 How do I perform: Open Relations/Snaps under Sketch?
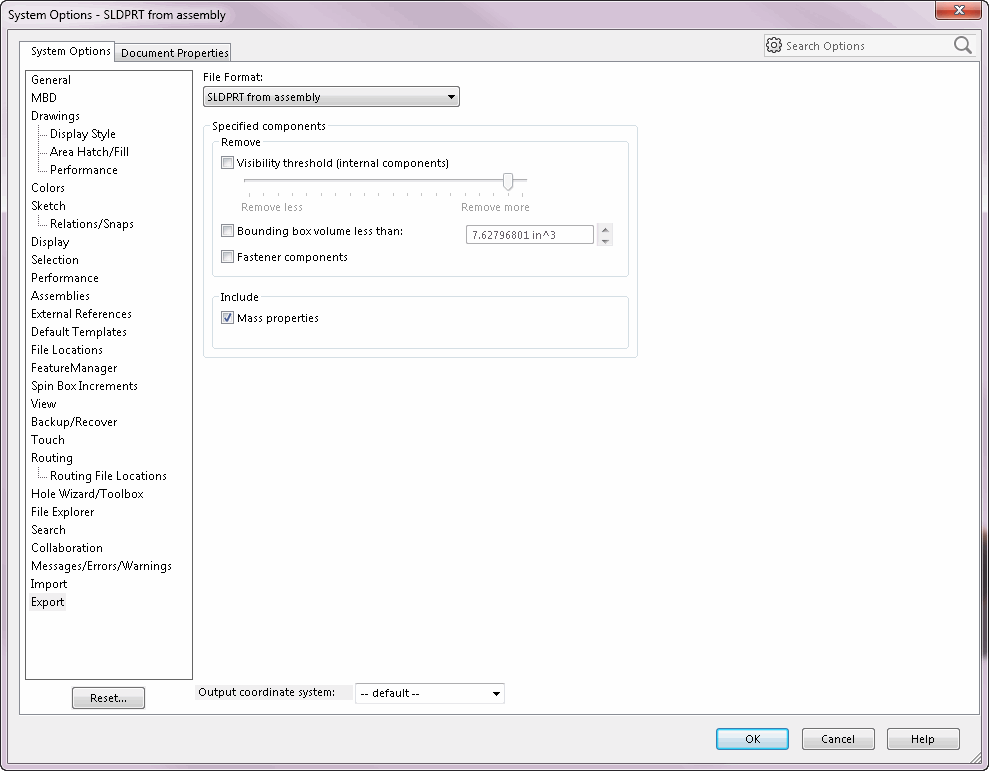click(x=92, y=224)
